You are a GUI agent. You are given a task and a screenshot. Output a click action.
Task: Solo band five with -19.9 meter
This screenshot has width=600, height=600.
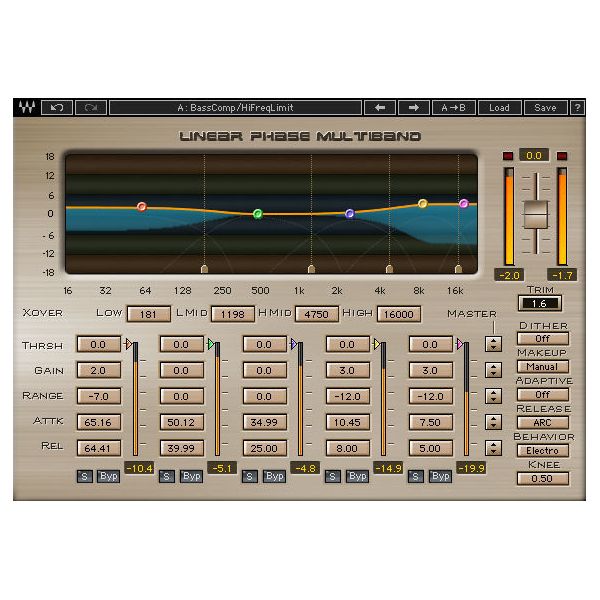pos(416,476)
